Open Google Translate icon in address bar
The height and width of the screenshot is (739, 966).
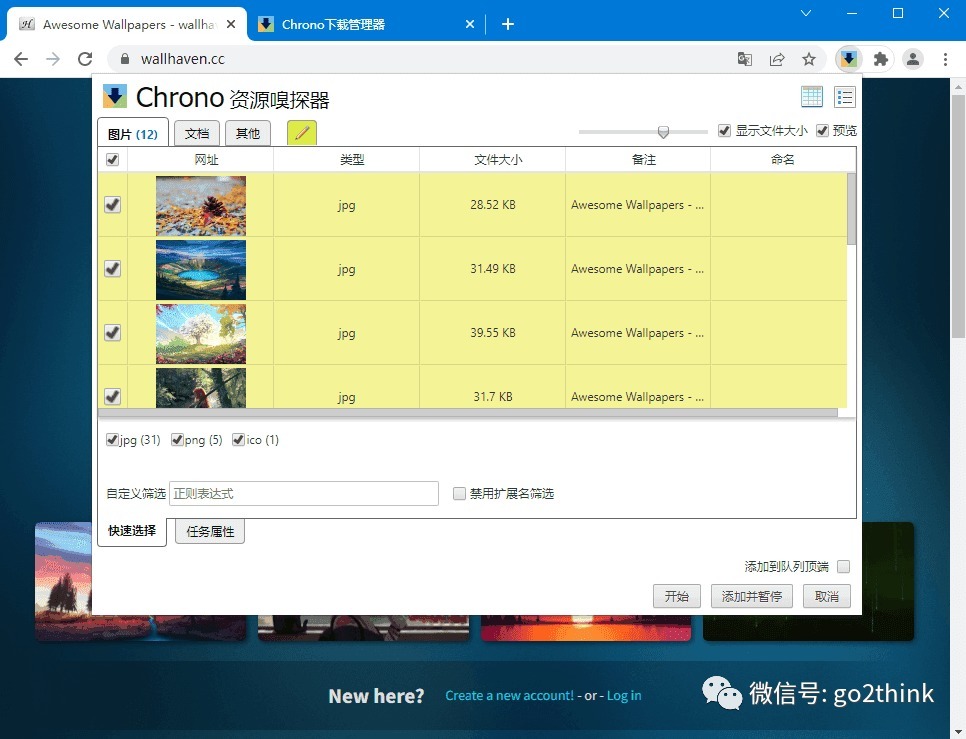tap(745, 59)
